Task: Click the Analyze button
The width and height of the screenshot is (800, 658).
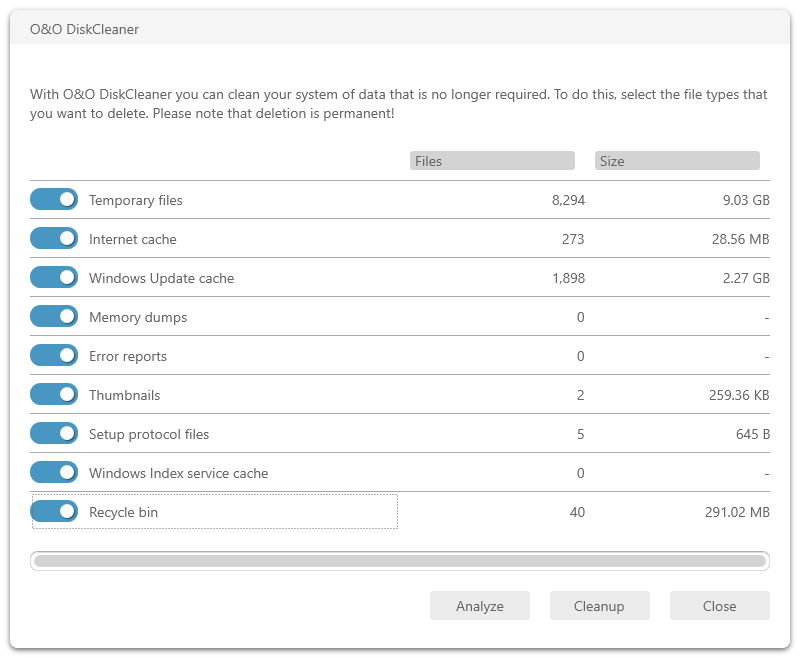Action: point(480,606)
